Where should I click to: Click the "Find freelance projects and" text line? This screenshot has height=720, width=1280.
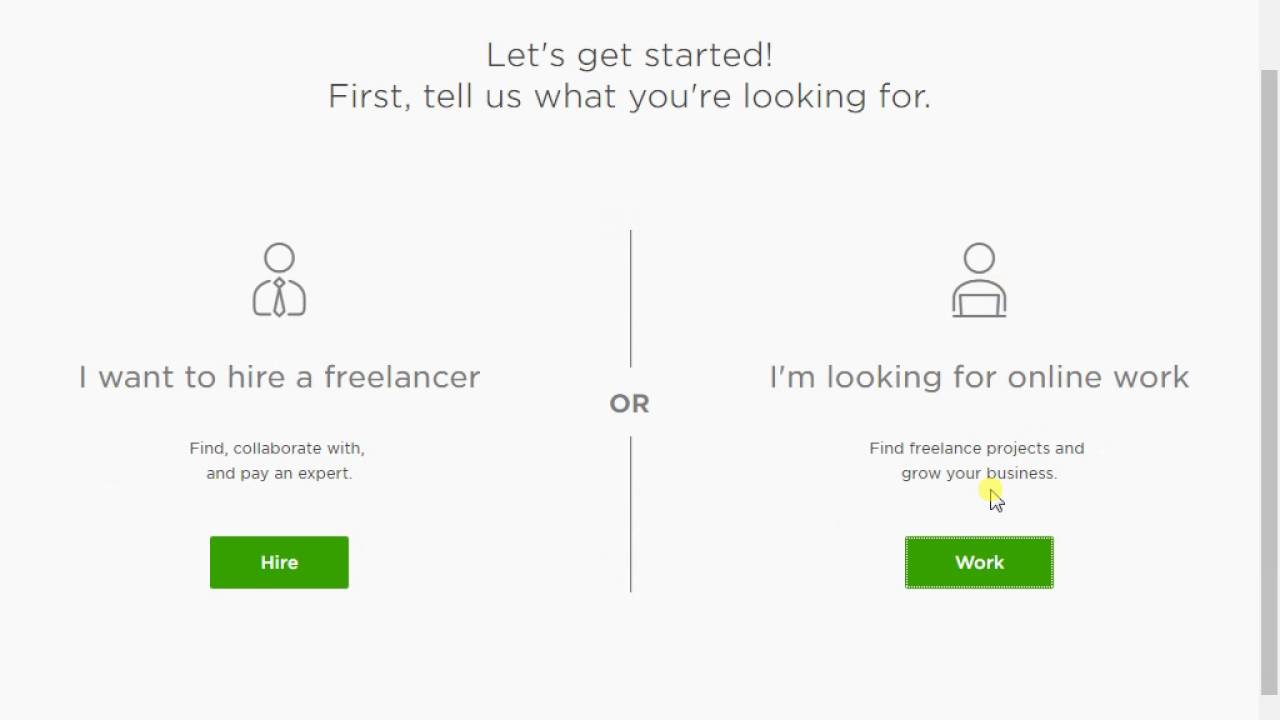coord(976,448)
